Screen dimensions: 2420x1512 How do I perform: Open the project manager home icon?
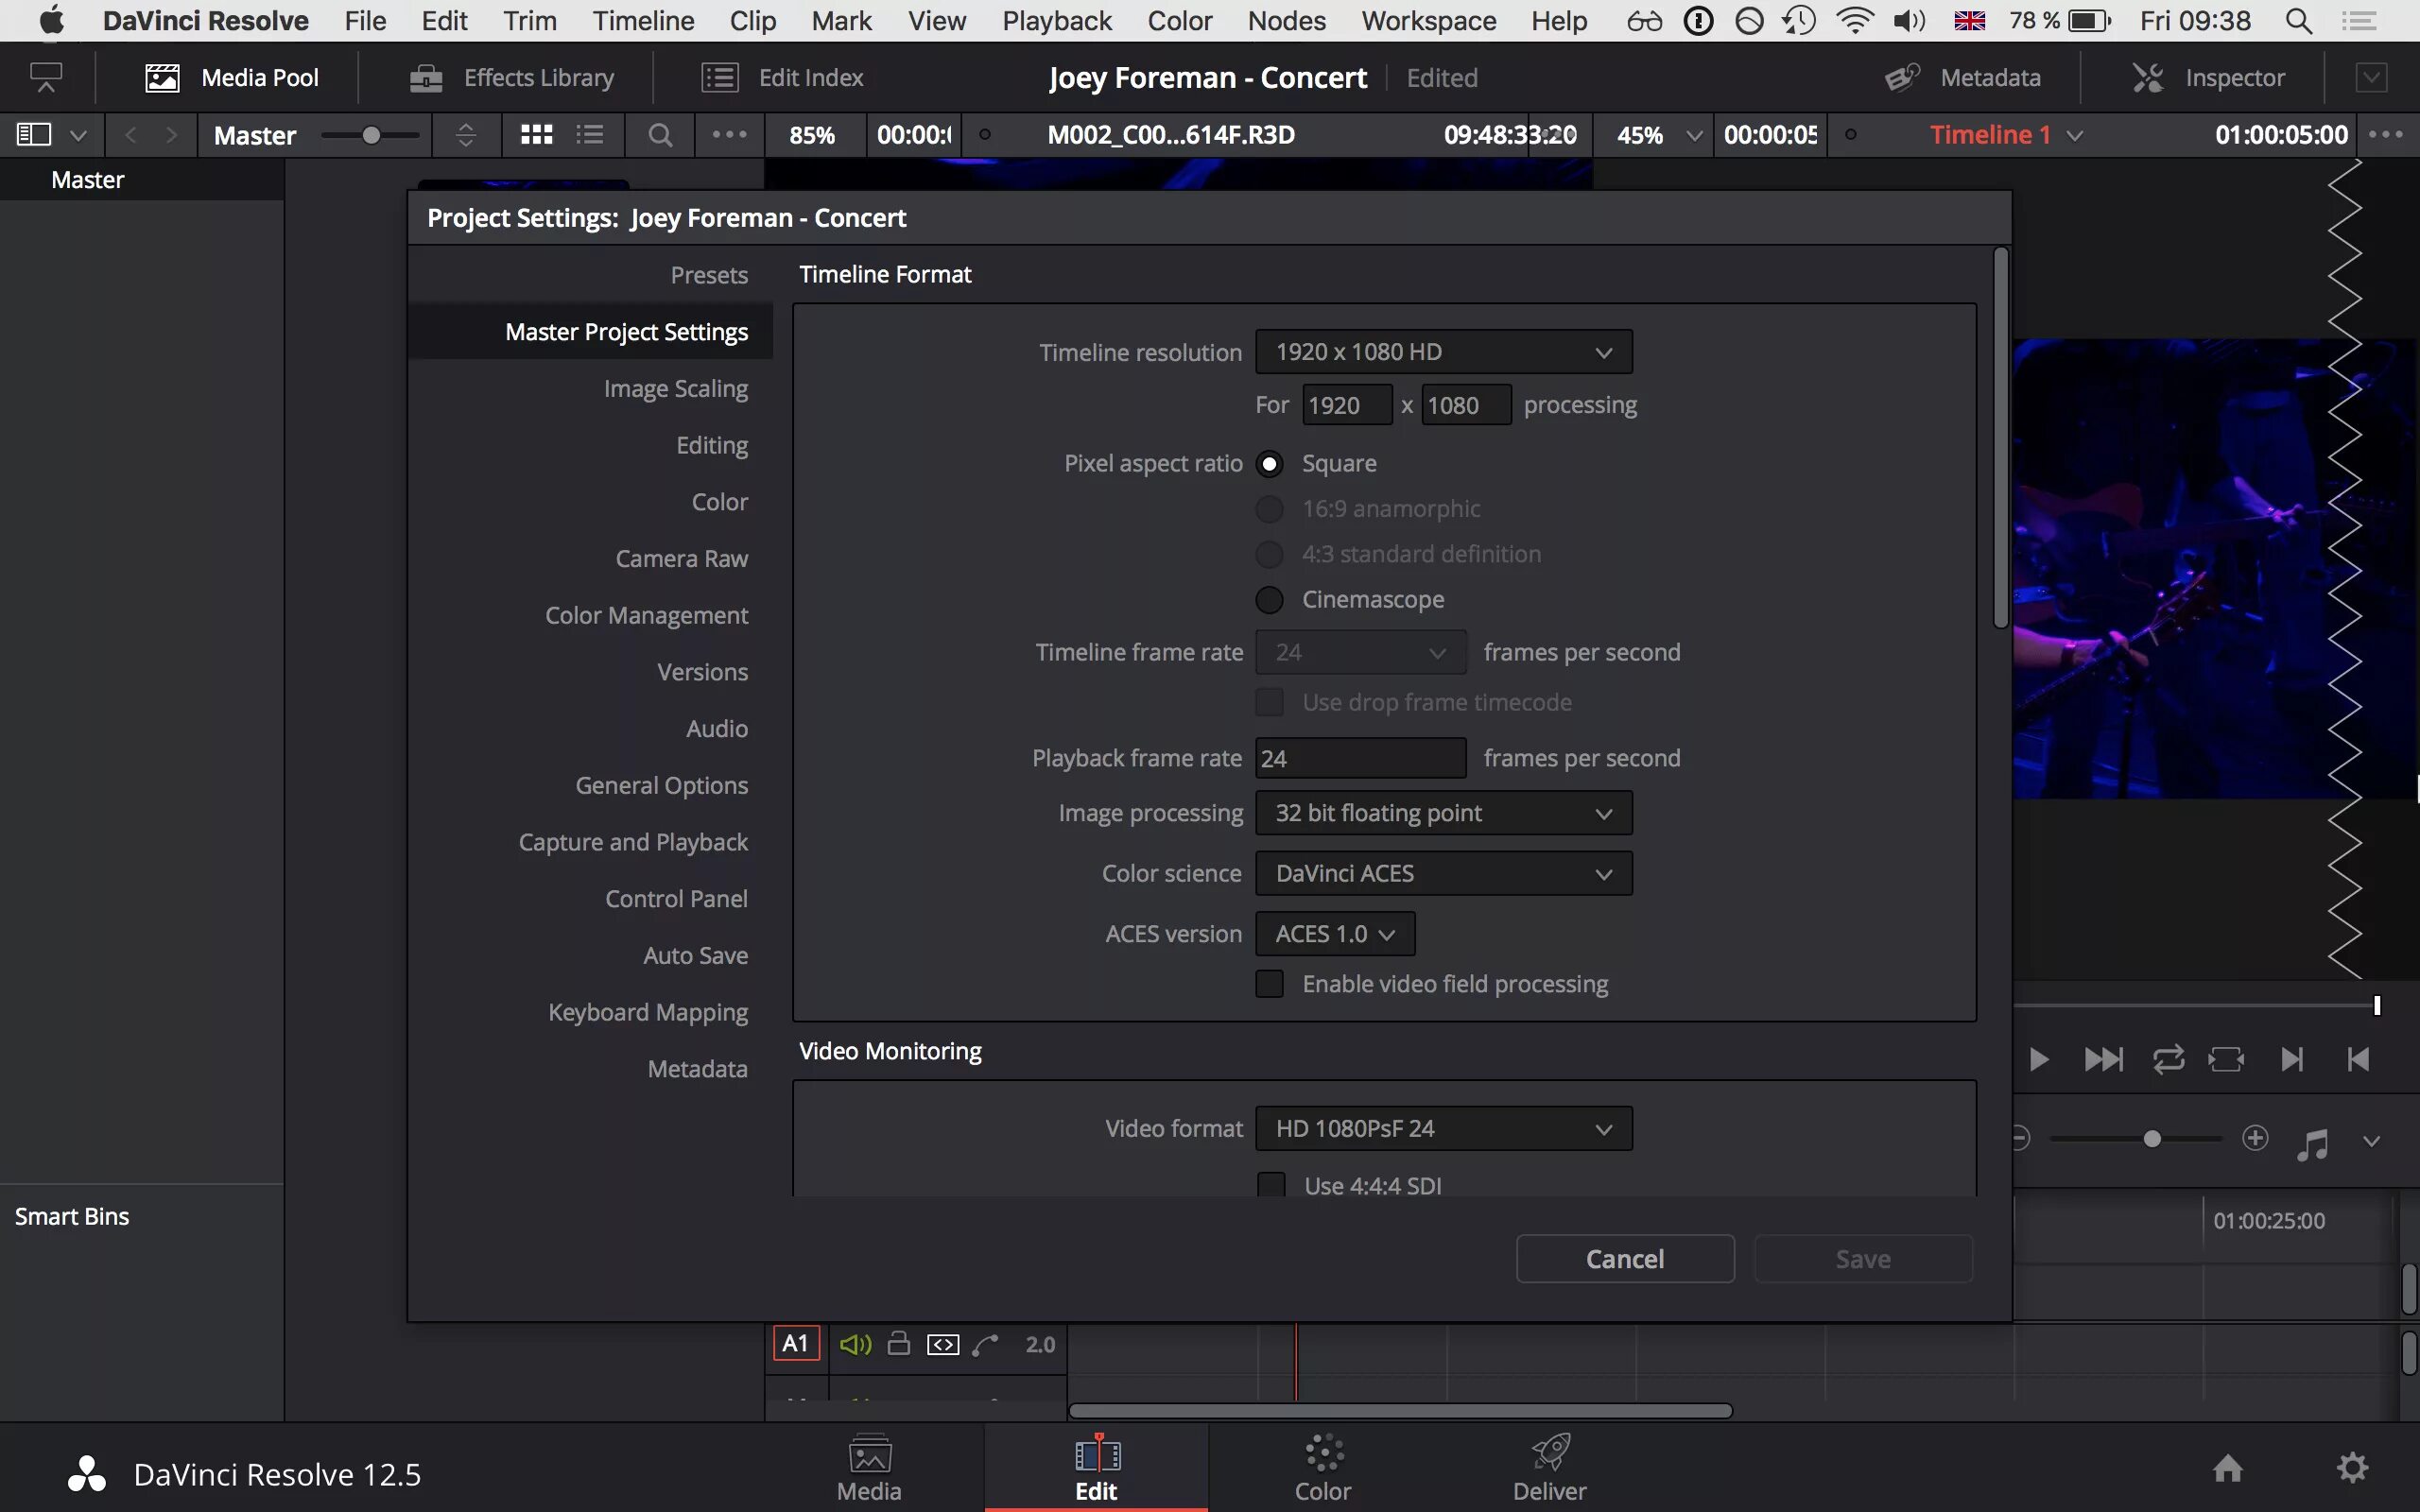coord(2228,1468)
